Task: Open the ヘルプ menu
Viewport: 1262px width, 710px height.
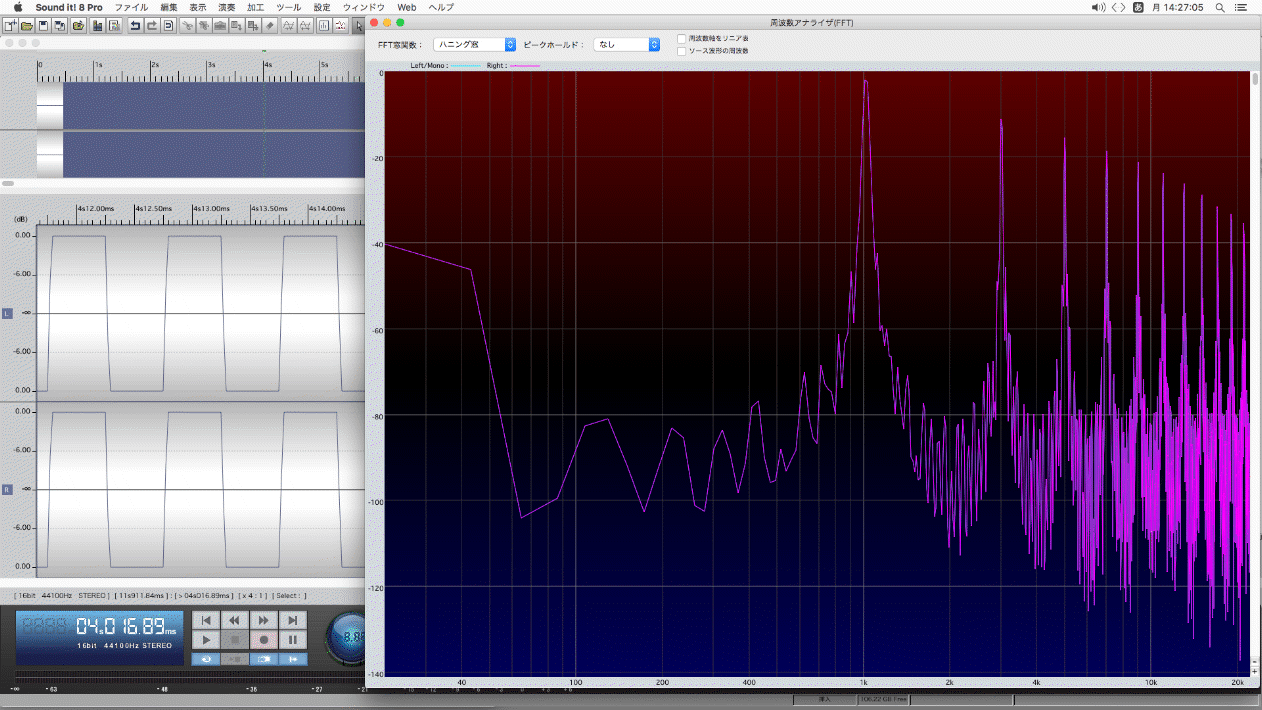Action: [441, 7]
